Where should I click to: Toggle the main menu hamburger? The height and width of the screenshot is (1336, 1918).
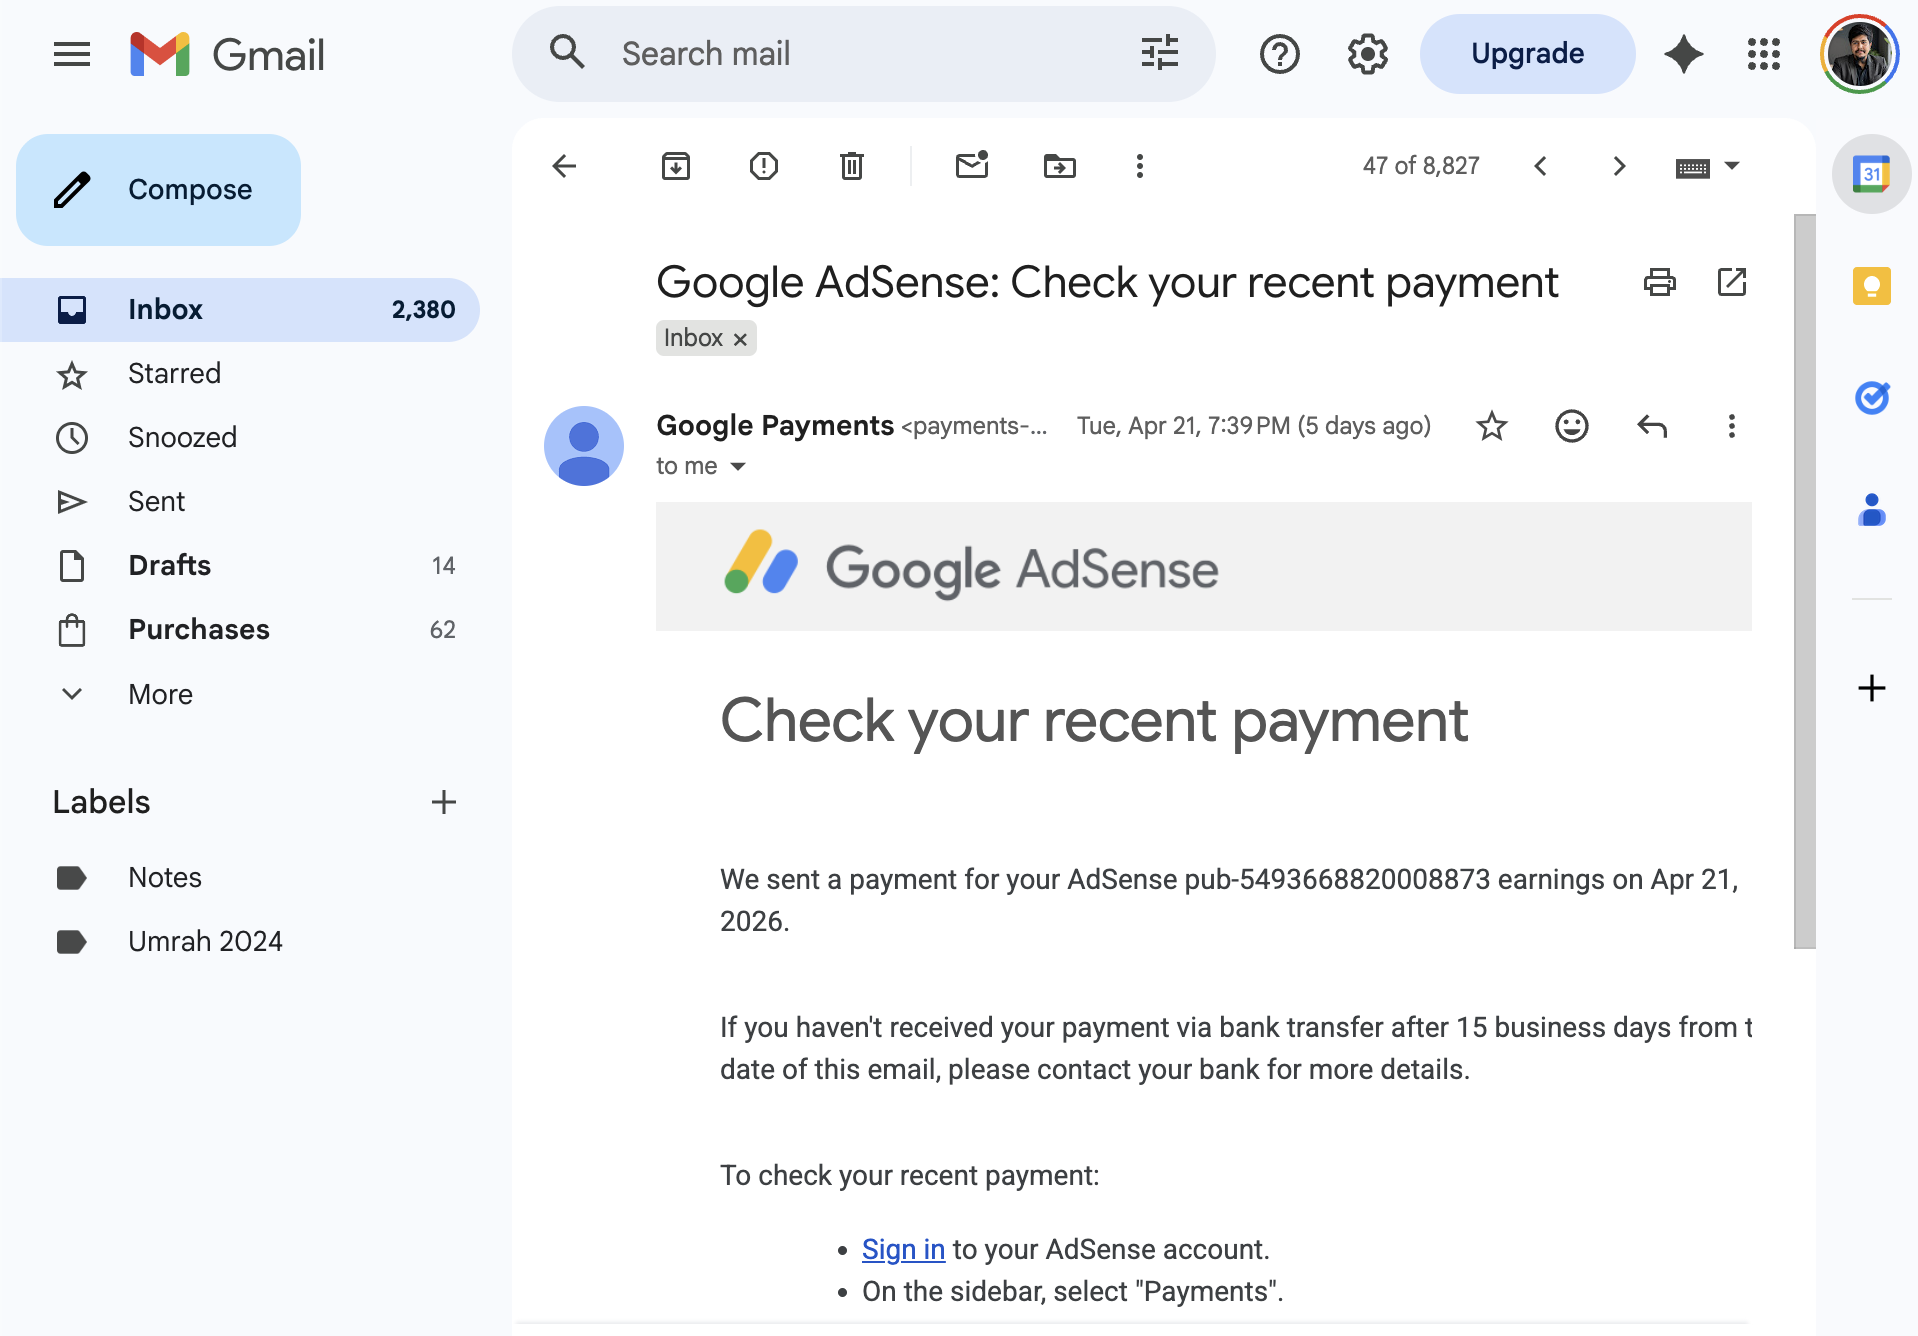pos(72,54)
